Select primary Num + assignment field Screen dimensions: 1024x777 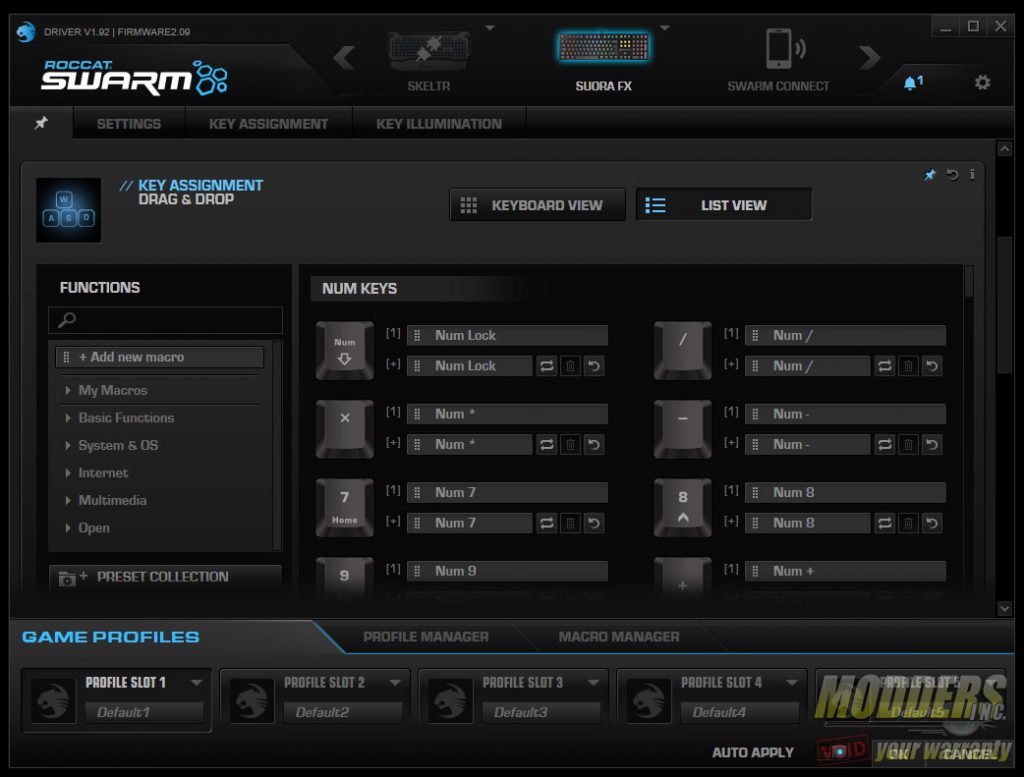(845, 571)
